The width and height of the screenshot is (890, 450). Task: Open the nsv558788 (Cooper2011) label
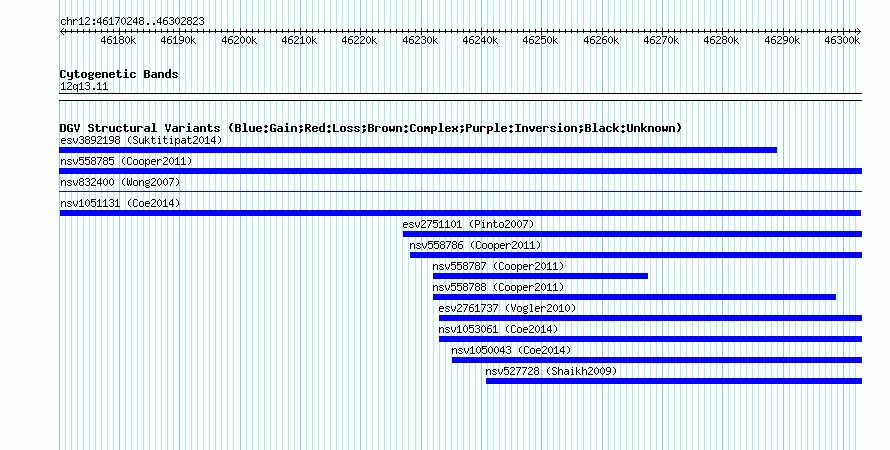tap(498, 287)
